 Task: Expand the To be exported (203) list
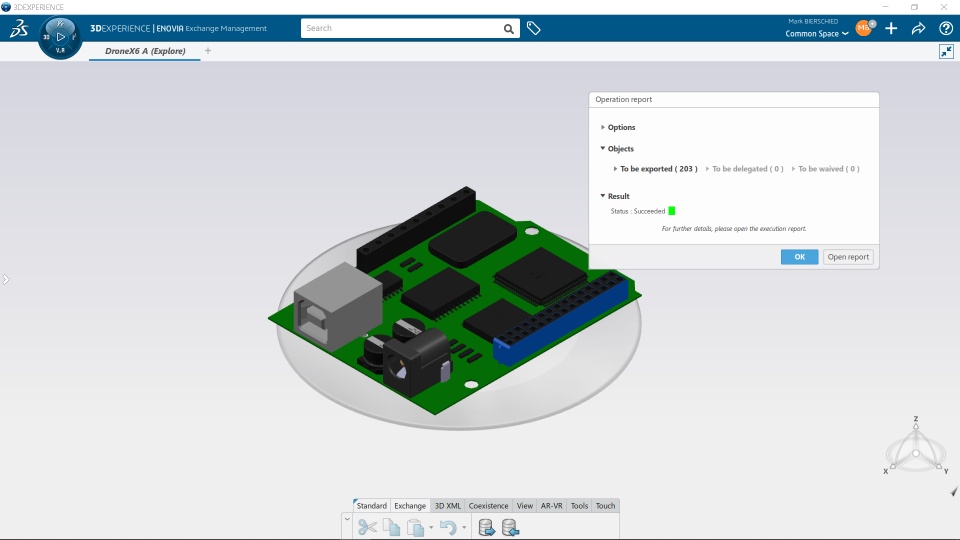coord(656,169)
